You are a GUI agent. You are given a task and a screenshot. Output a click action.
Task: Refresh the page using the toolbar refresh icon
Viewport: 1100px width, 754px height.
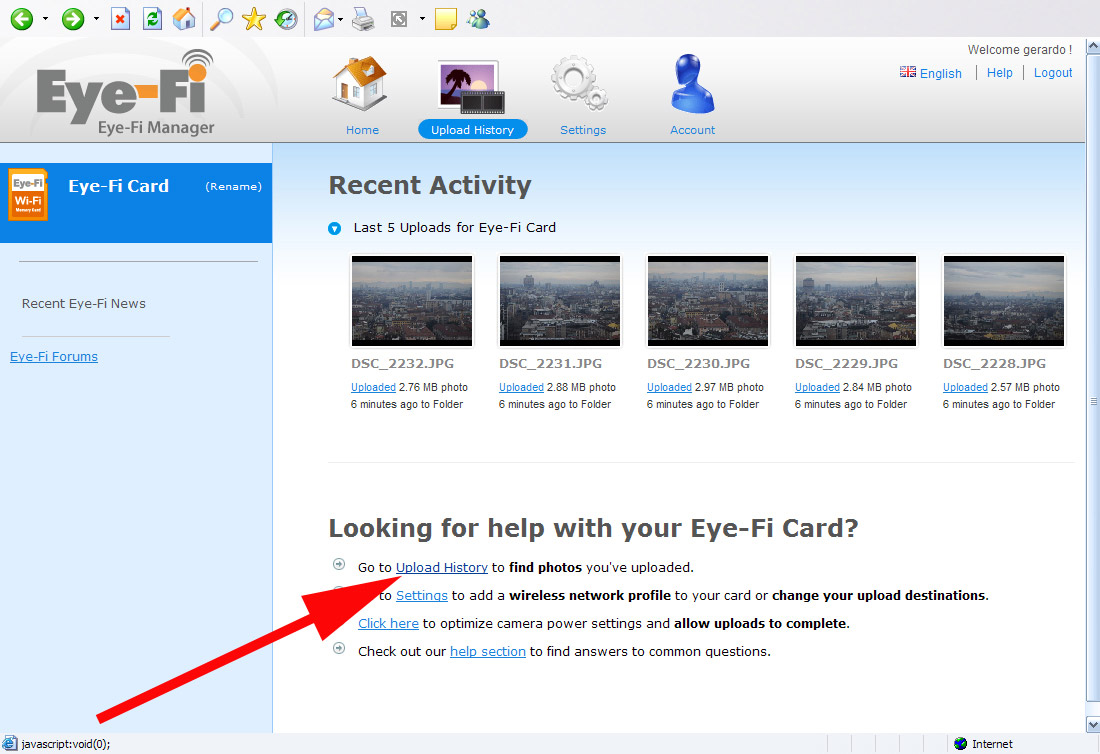152,19
